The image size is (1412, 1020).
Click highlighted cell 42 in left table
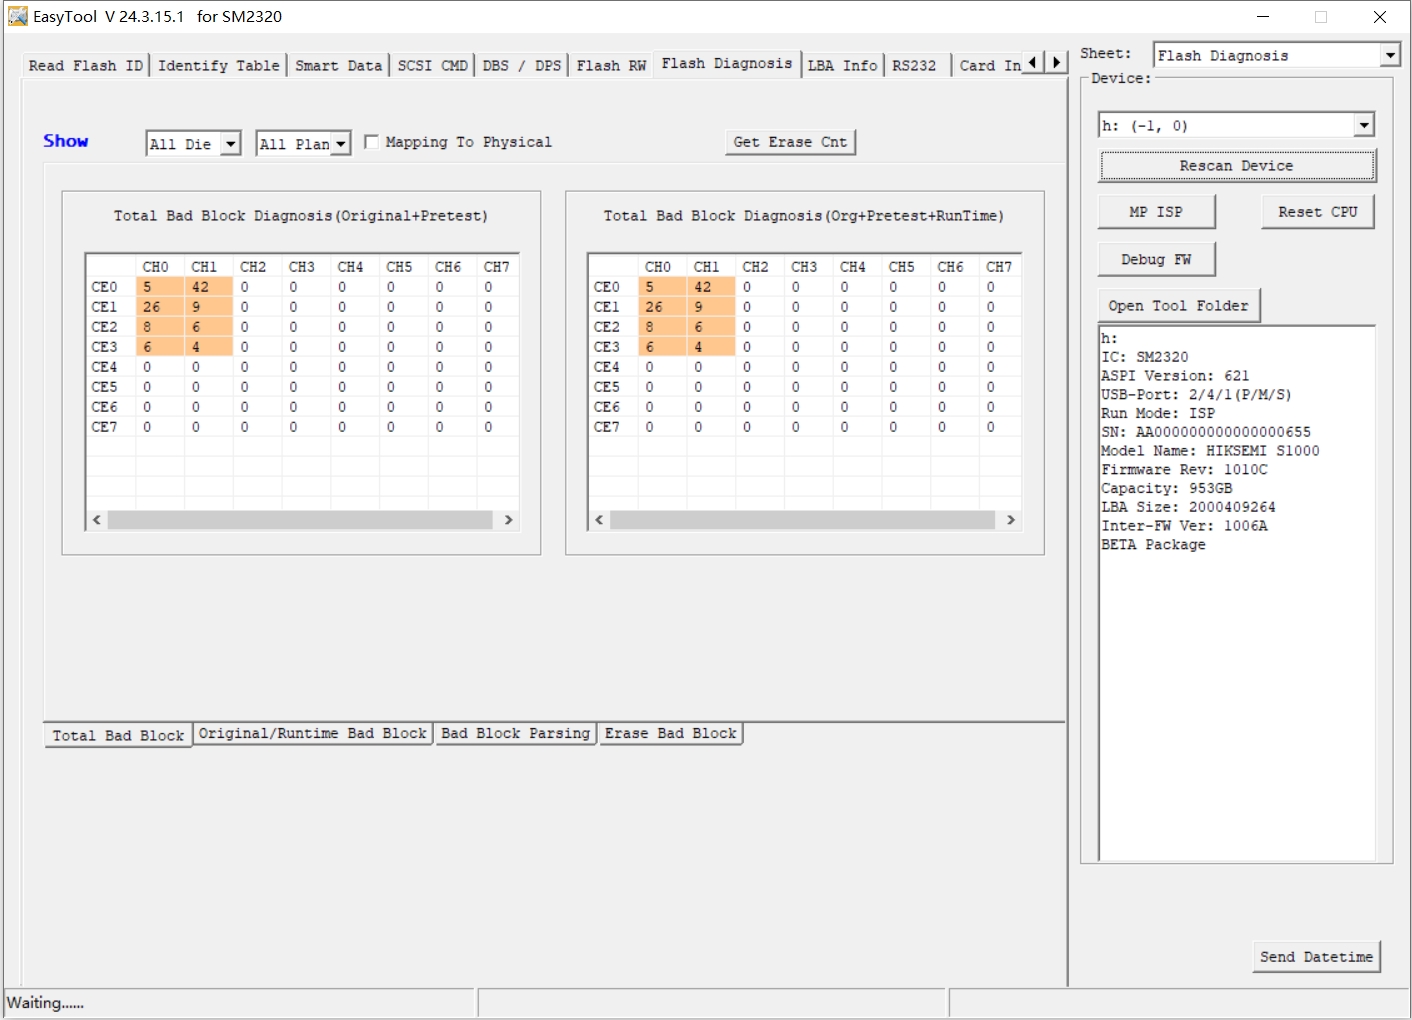(208, 287)
